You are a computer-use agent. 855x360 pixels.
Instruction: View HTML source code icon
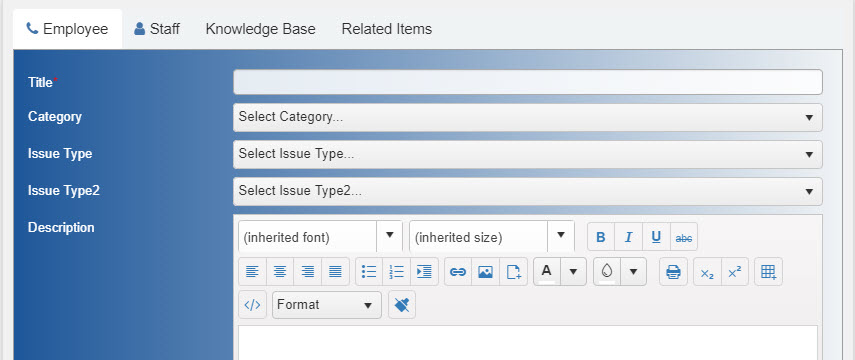click(x=252, y=305)
